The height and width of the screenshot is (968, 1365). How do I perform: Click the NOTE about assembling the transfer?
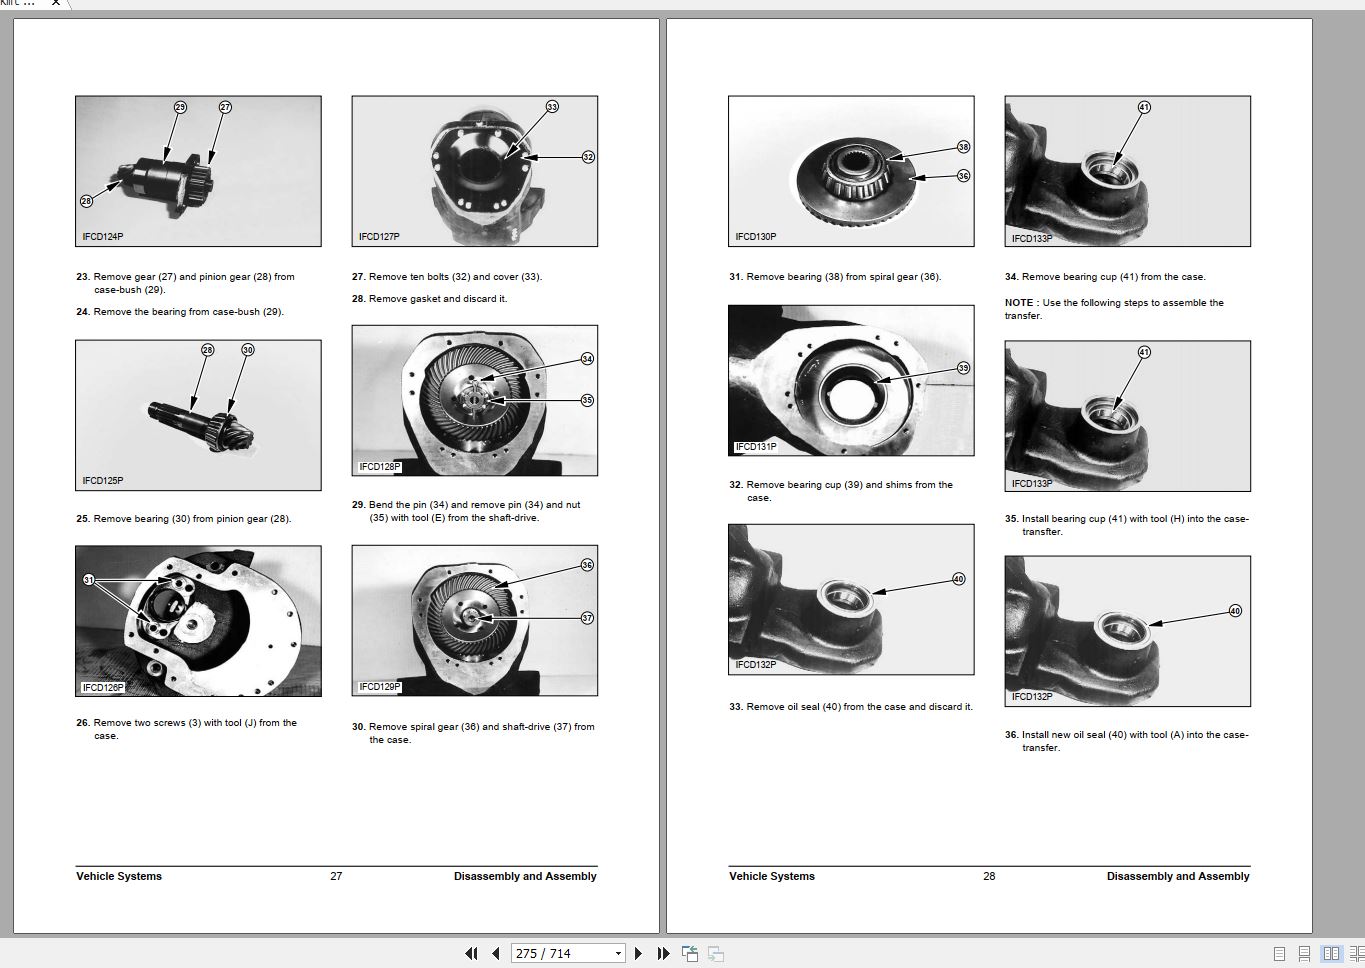point(1115,309)
